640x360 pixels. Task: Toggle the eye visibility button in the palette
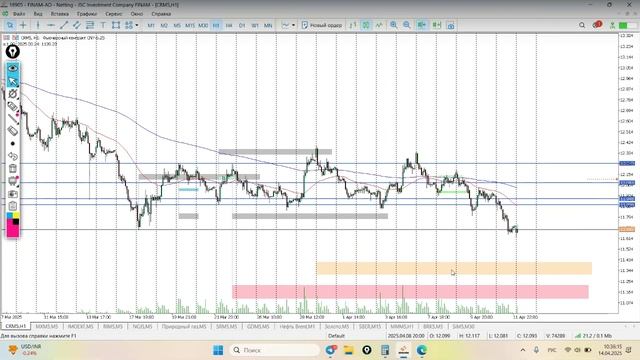(x=13, y=68)
